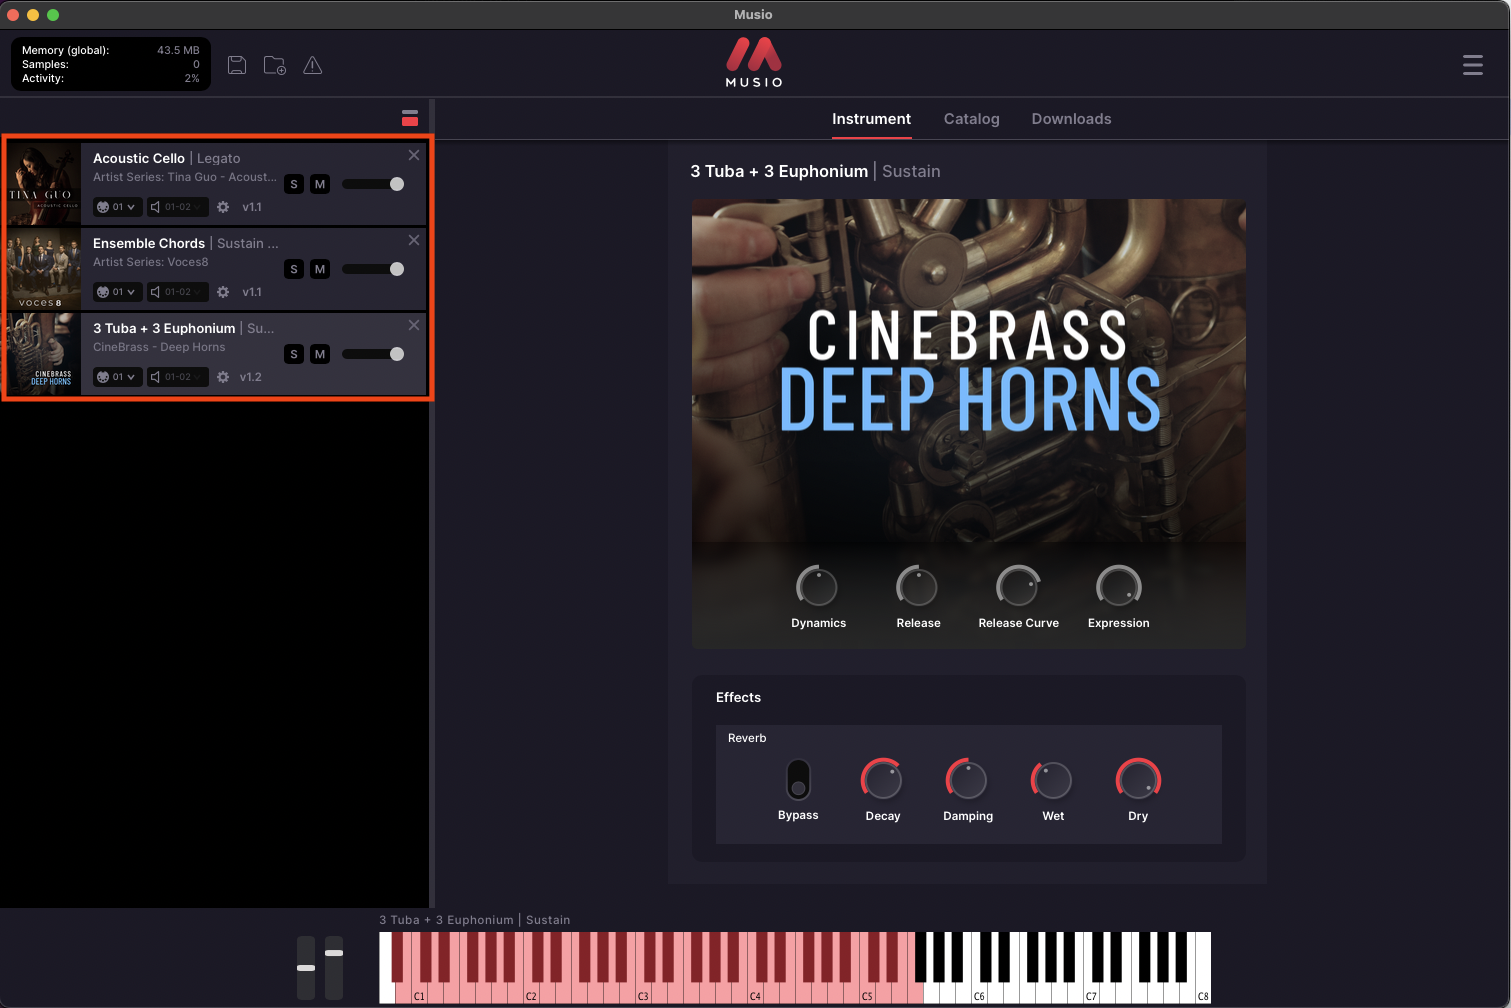Open settings gear for Acoustic Cello
This screenshot has height=1008, width=1511.
223,207
